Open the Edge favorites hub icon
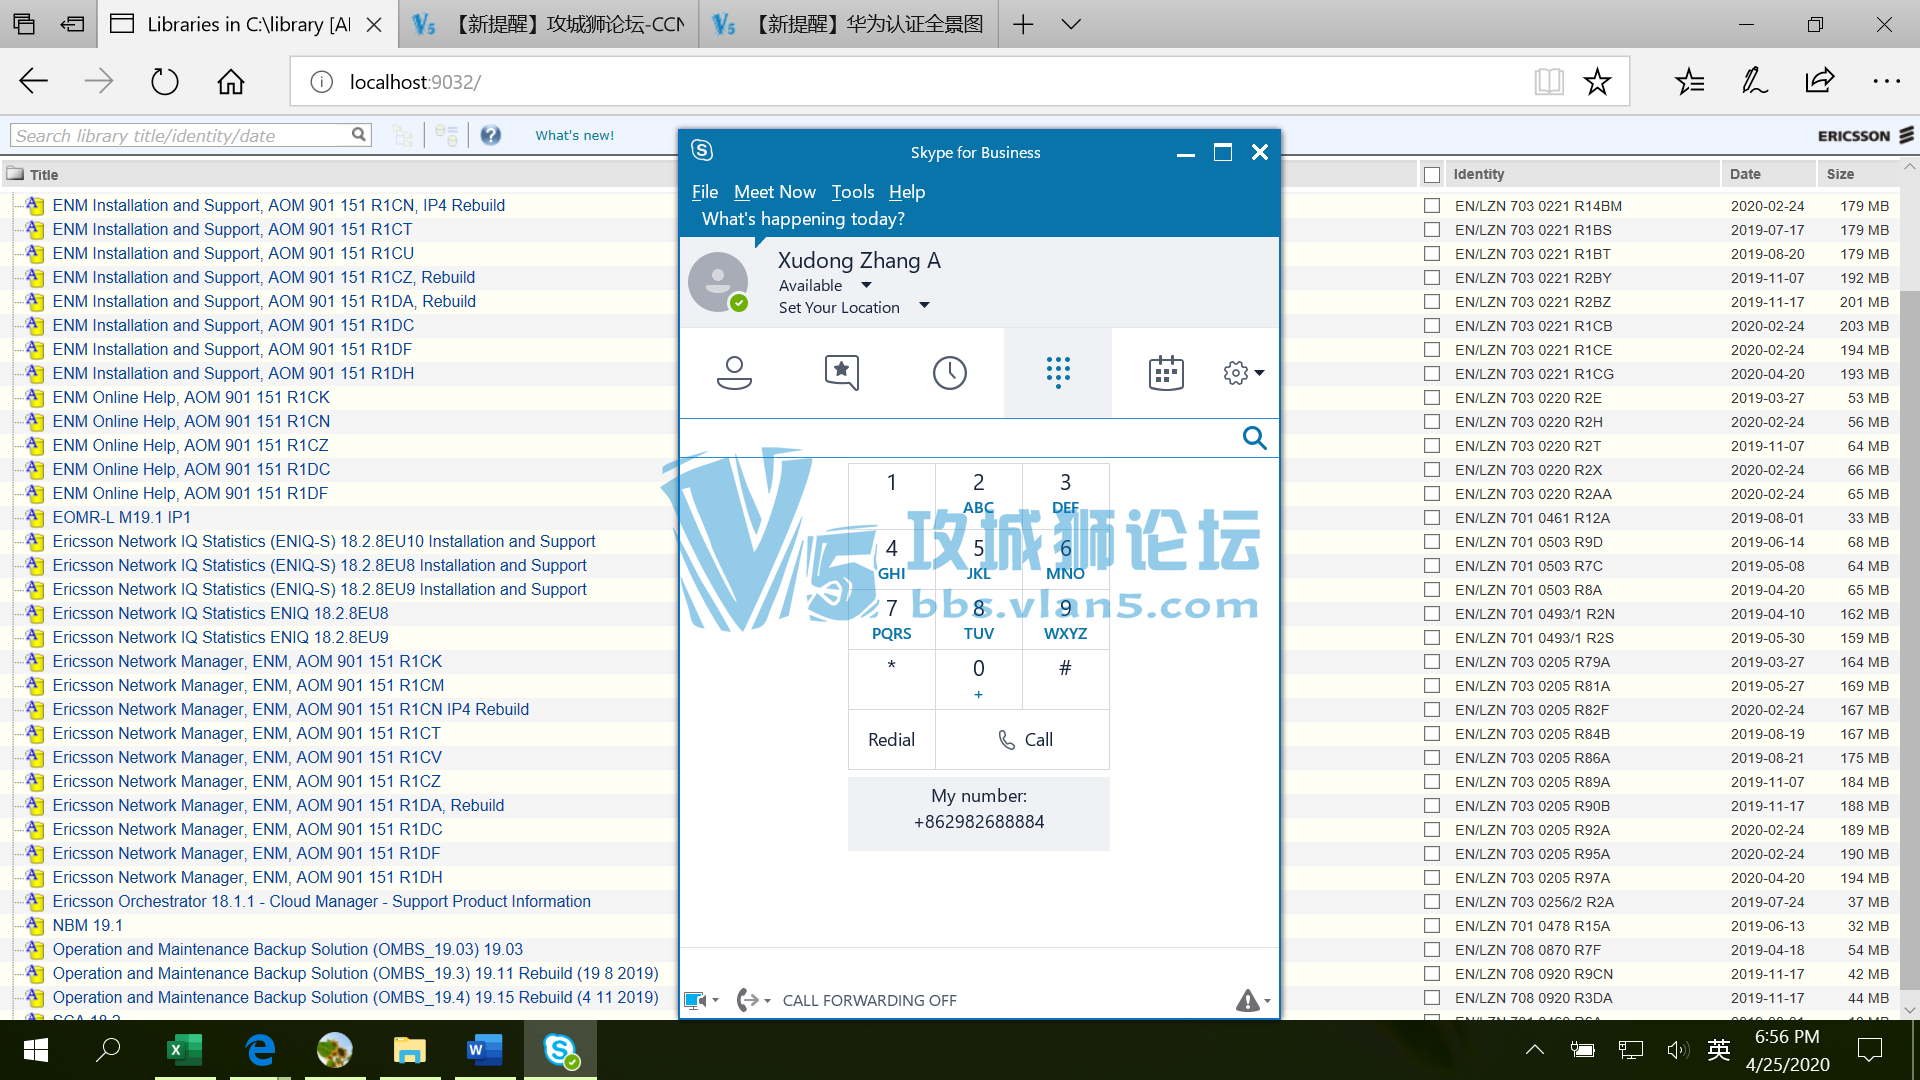The height and width of the screenshot is (1080, 1920). point(1689,81)
